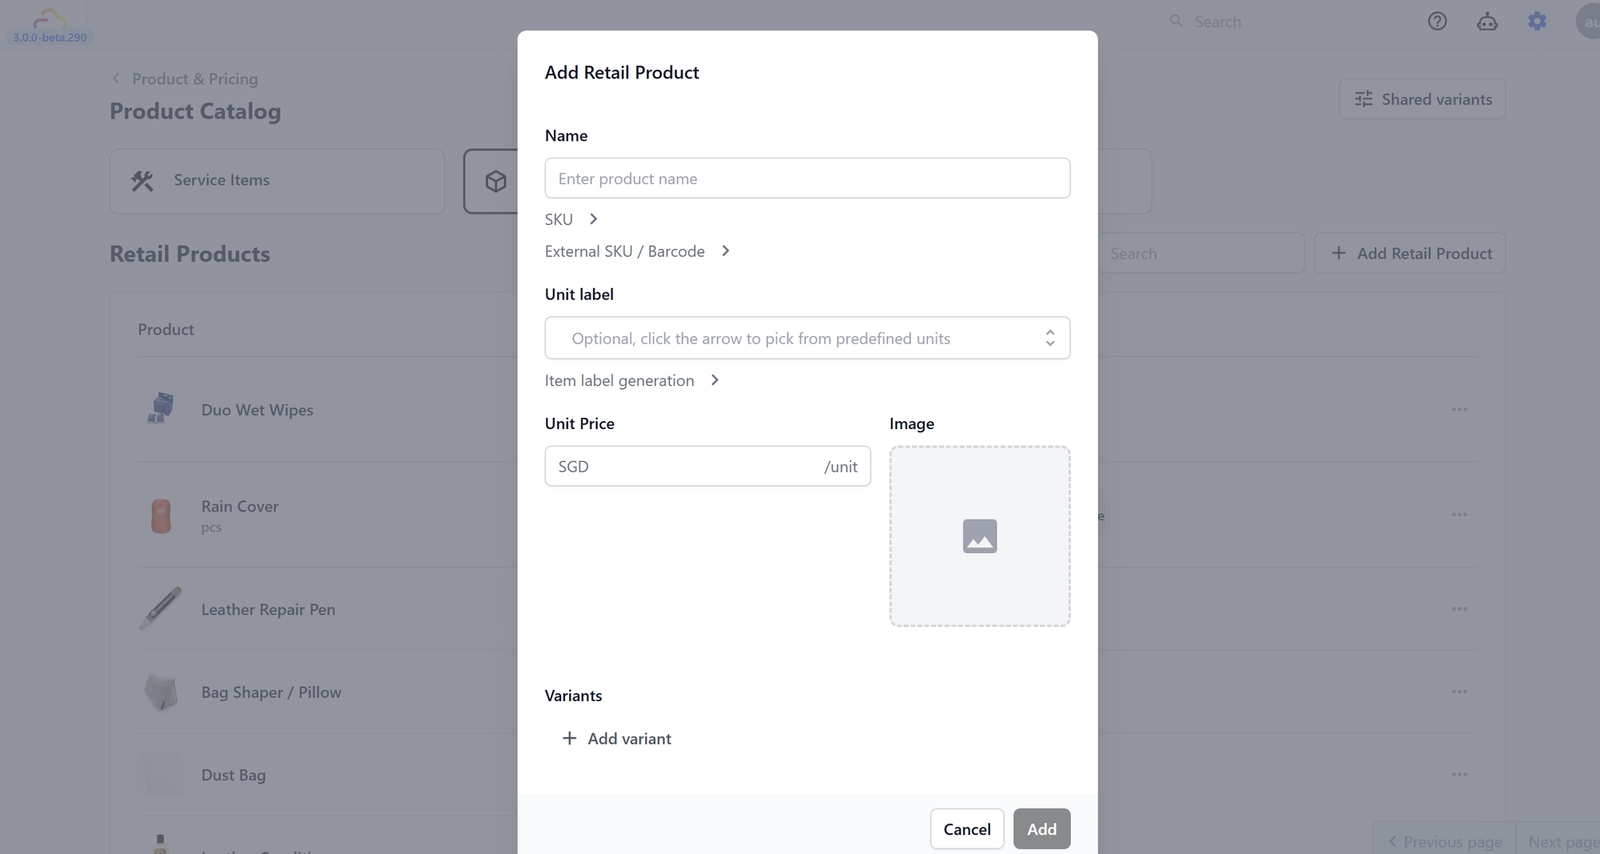The width and height of the screenshot is (1600, 854).
Task: Open the Unit label dropdown arrows
Action: [x=1050, y=338]
